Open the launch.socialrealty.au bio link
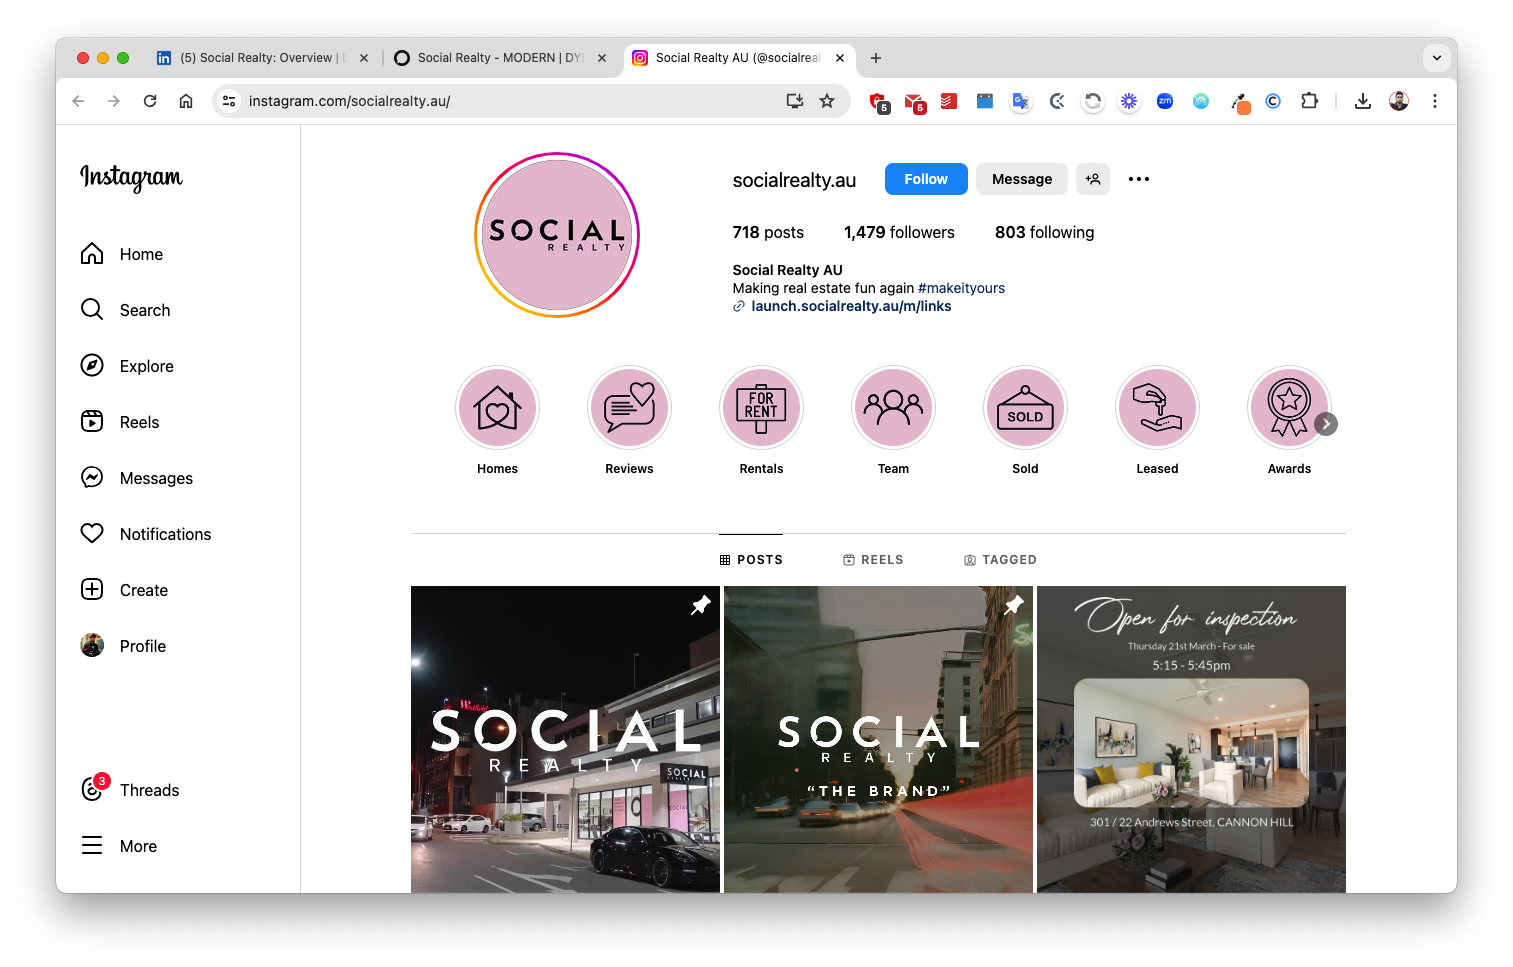Screen dimensions: 1513x967 [851, 307]
